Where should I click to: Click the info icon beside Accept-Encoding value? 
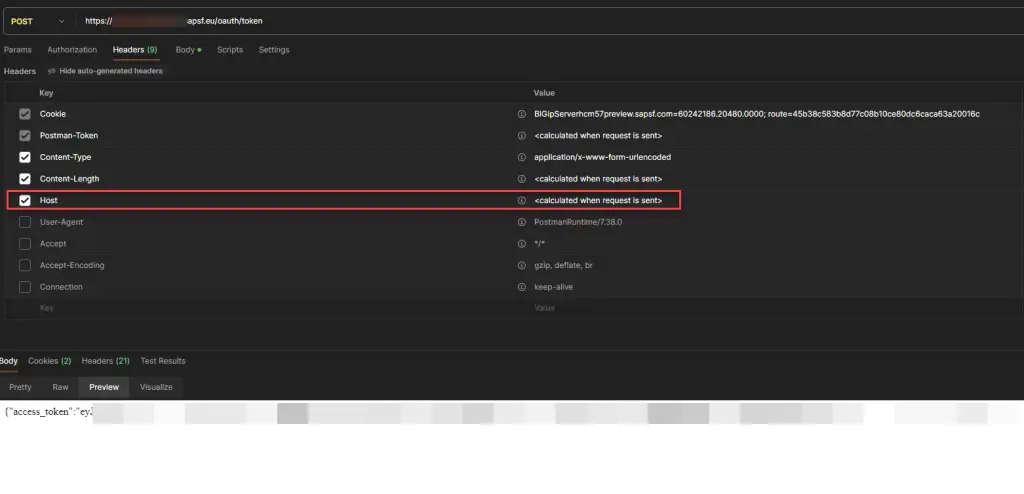(x=521, y=265)
